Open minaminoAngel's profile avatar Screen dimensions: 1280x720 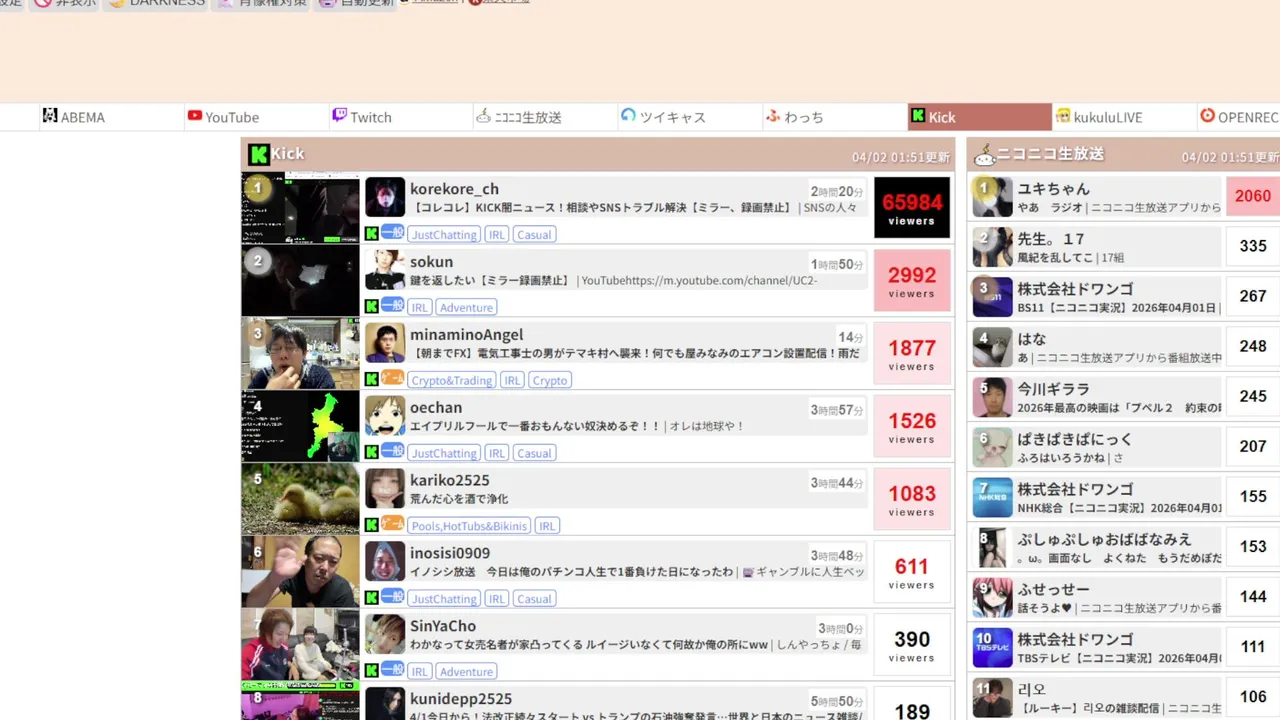coord(385,343)
